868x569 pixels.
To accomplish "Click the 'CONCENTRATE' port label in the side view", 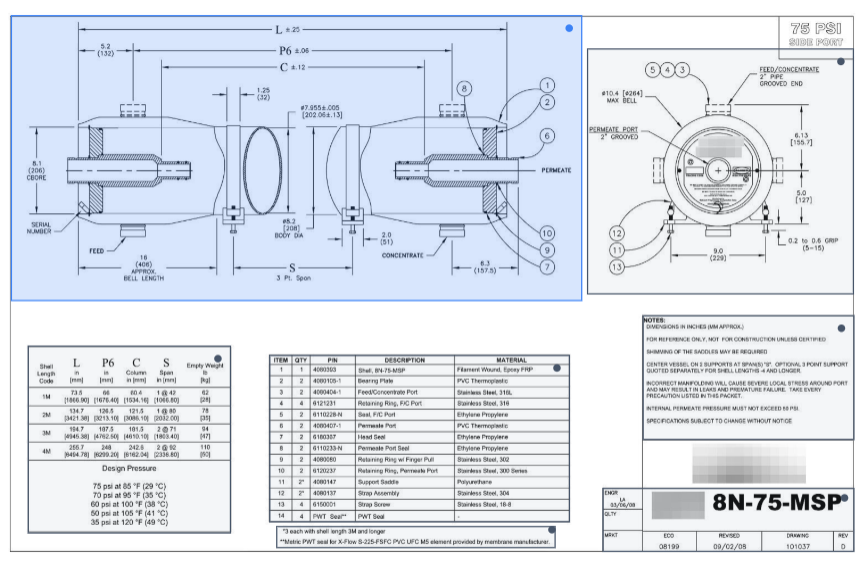I will pos(402,255).
